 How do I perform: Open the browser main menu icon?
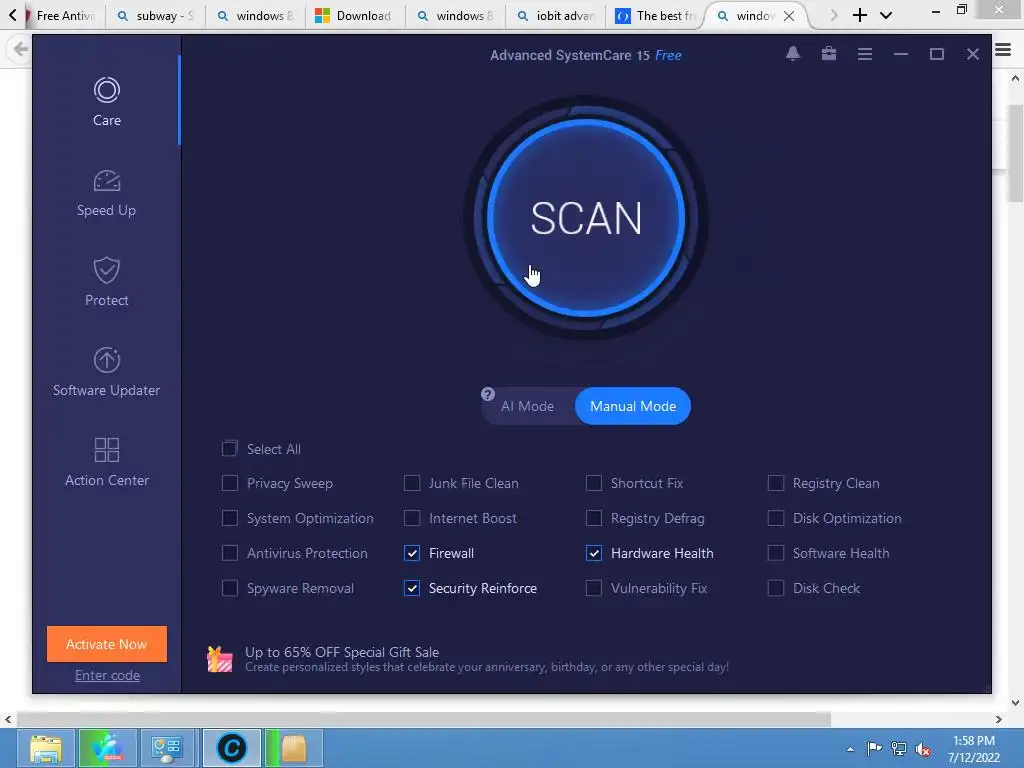[1003, 50]
